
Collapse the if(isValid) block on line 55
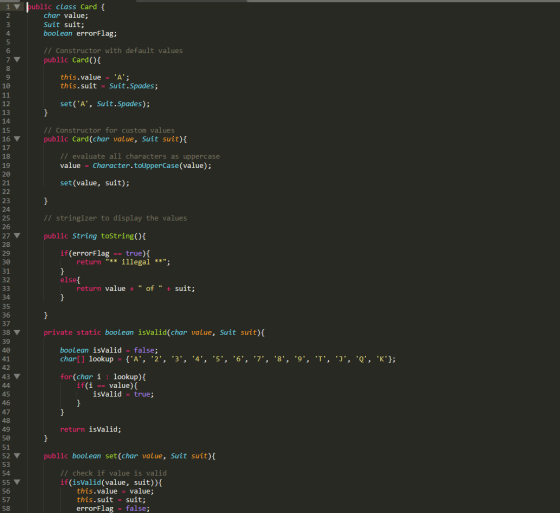click(17, 482)
